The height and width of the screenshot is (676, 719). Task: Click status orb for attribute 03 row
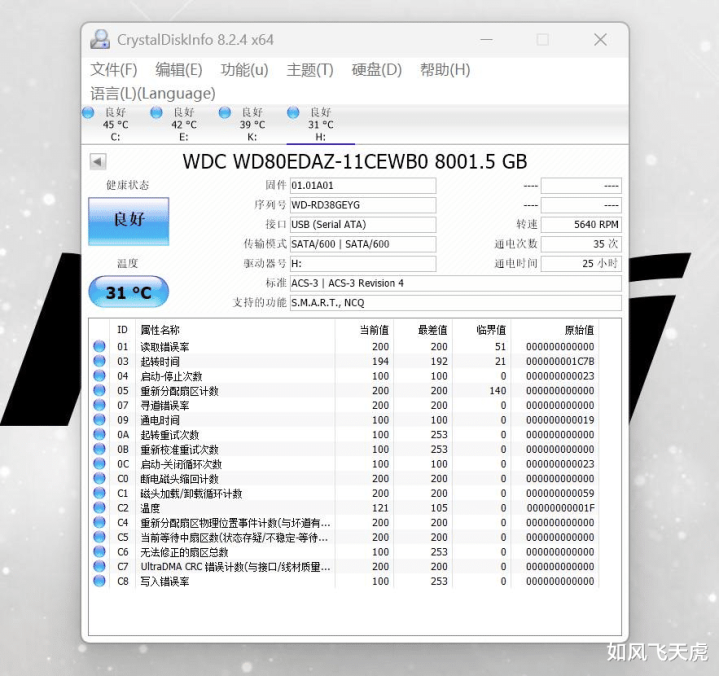coord(99,361)
